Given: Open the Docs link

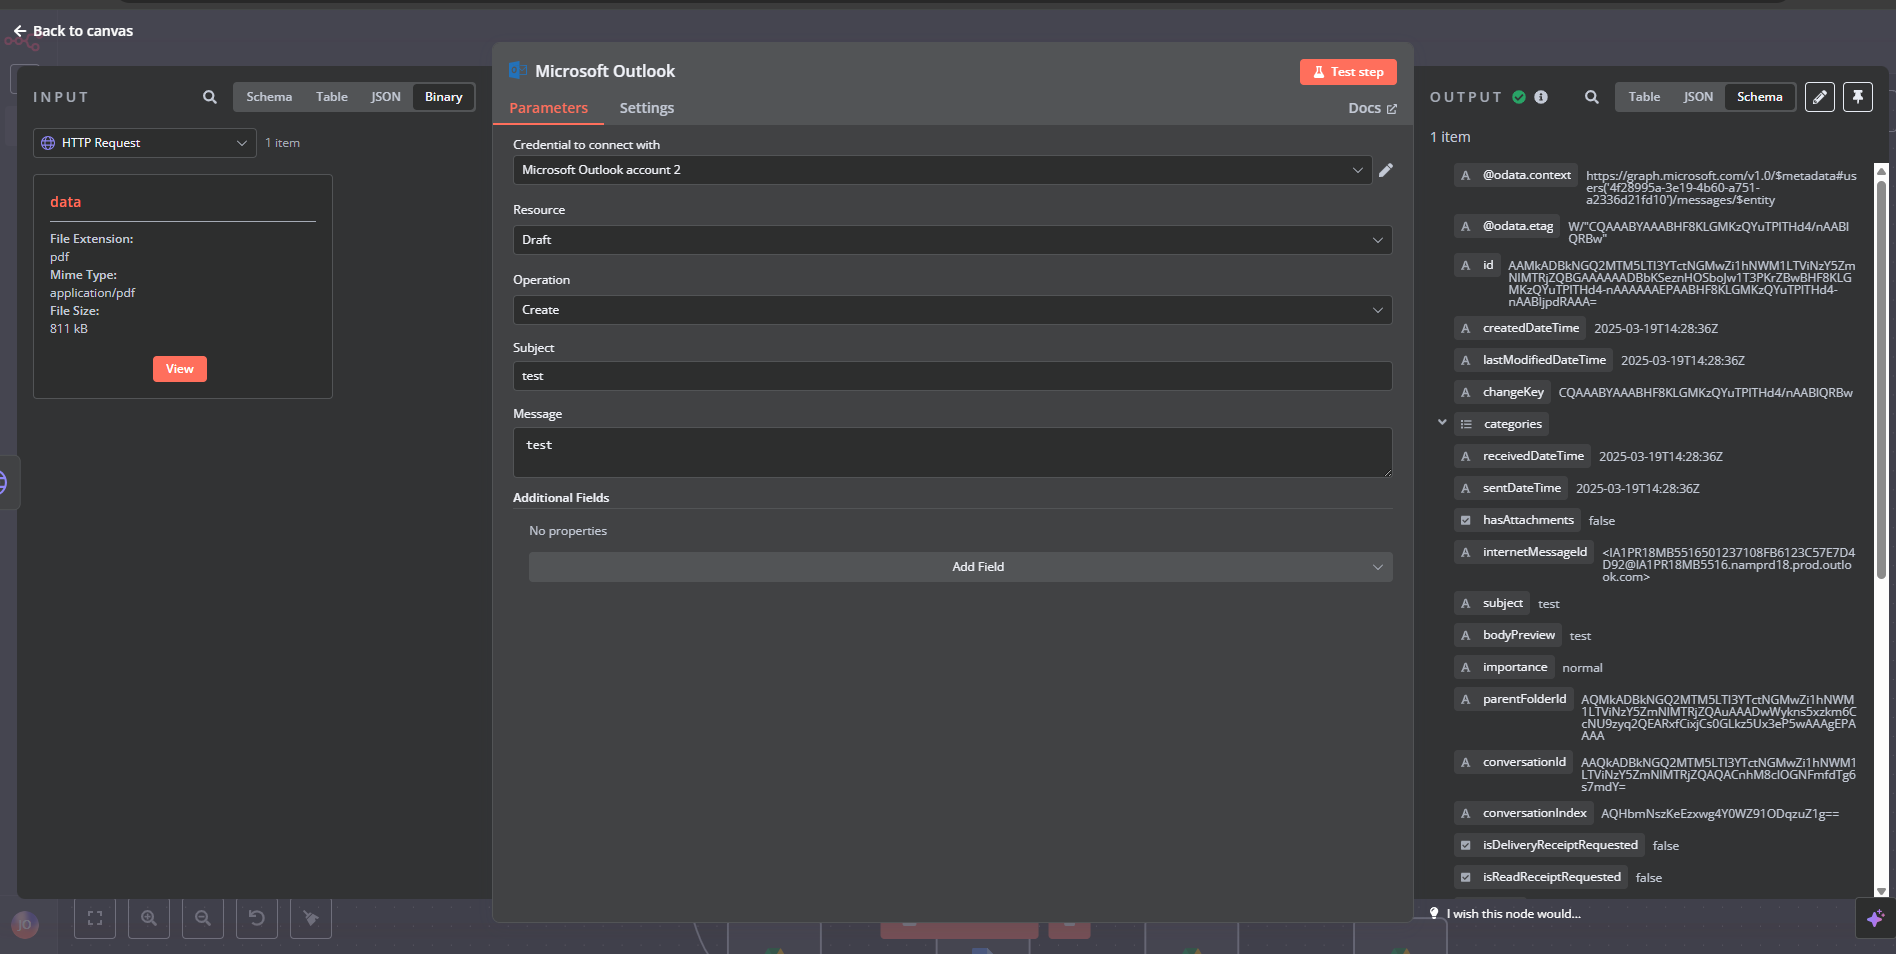Looking at the screenshot, I should tap(1372, 108).
